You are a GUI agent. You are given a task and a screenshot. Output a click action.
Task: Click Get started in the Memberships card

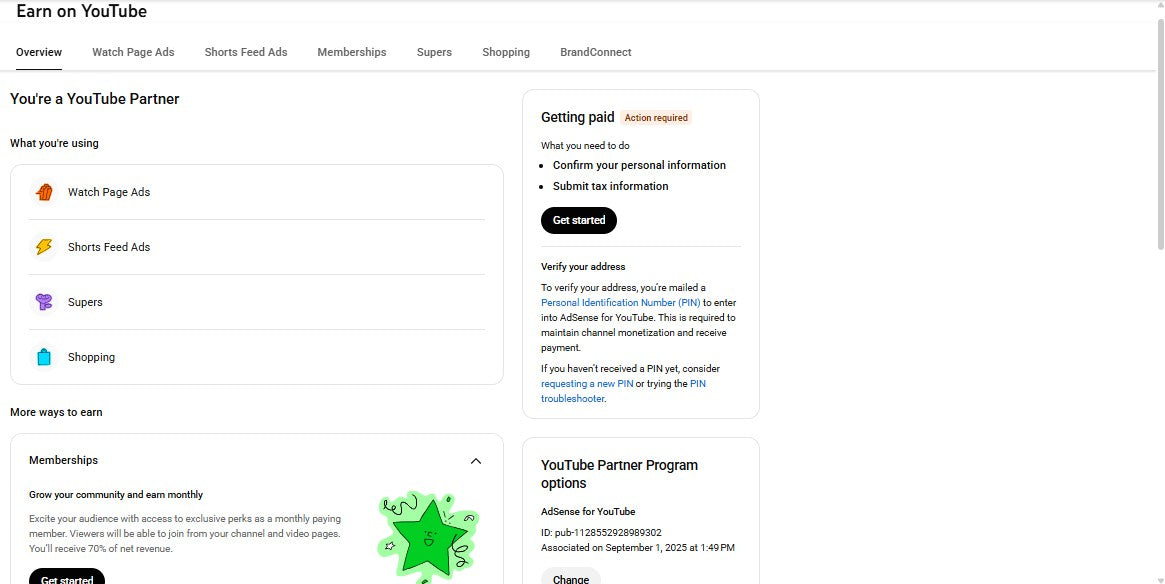pyautogui.click(x=66, y=578)
